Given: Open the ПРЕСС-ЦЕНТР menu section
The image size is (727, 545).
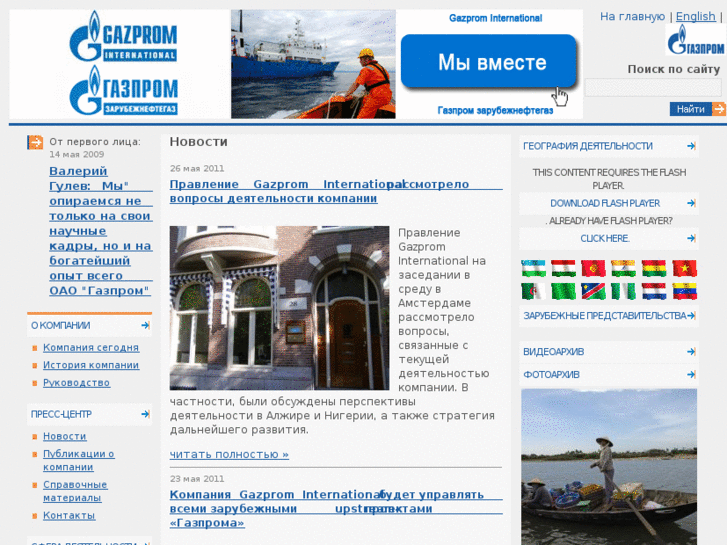Looking at the screenshot, I should pos(89,414).
